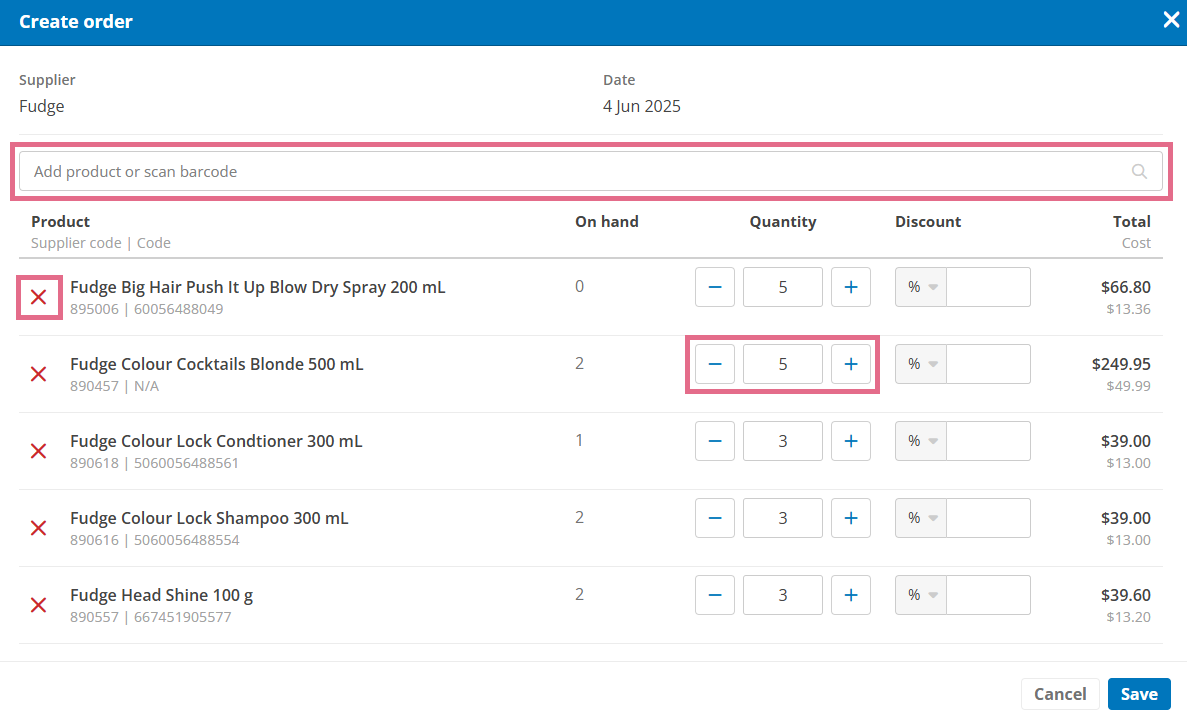Screen dimensions: 1187x721
Task: Click total $66.80 for Big Hair Spray
Action: pos(1126,287)
